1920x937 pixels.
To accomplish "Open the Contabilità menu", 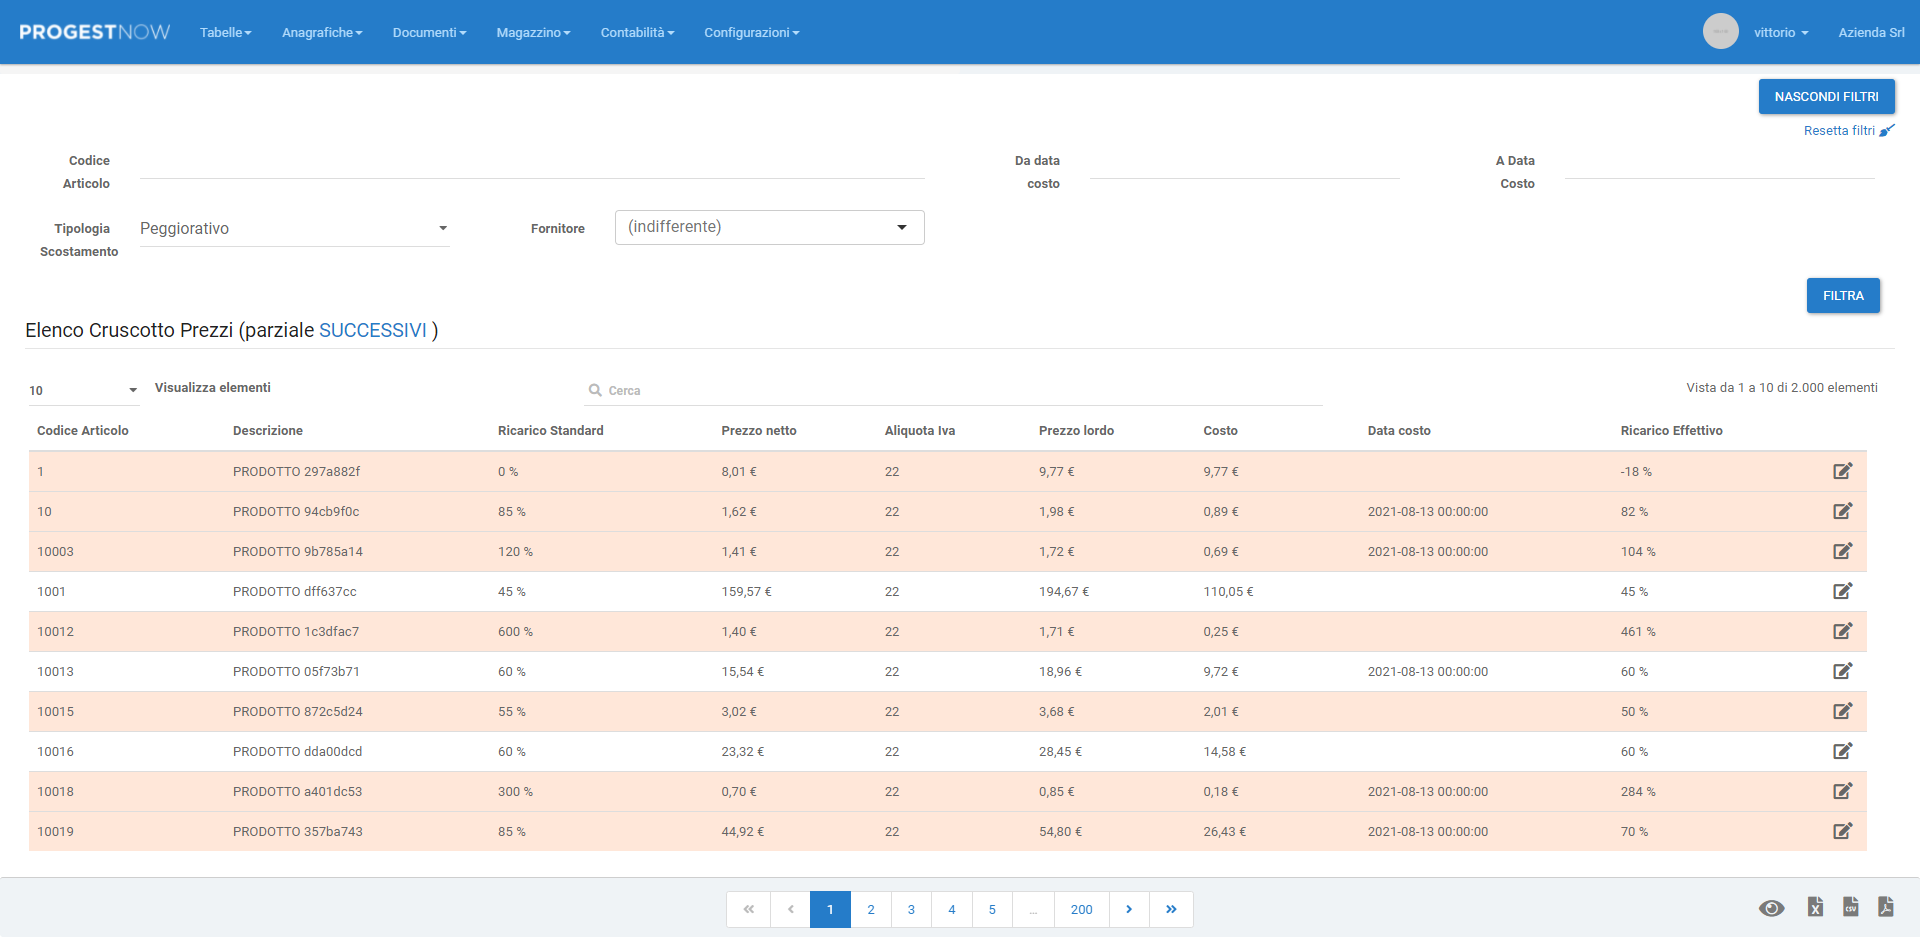I will (x=637, y=32).
